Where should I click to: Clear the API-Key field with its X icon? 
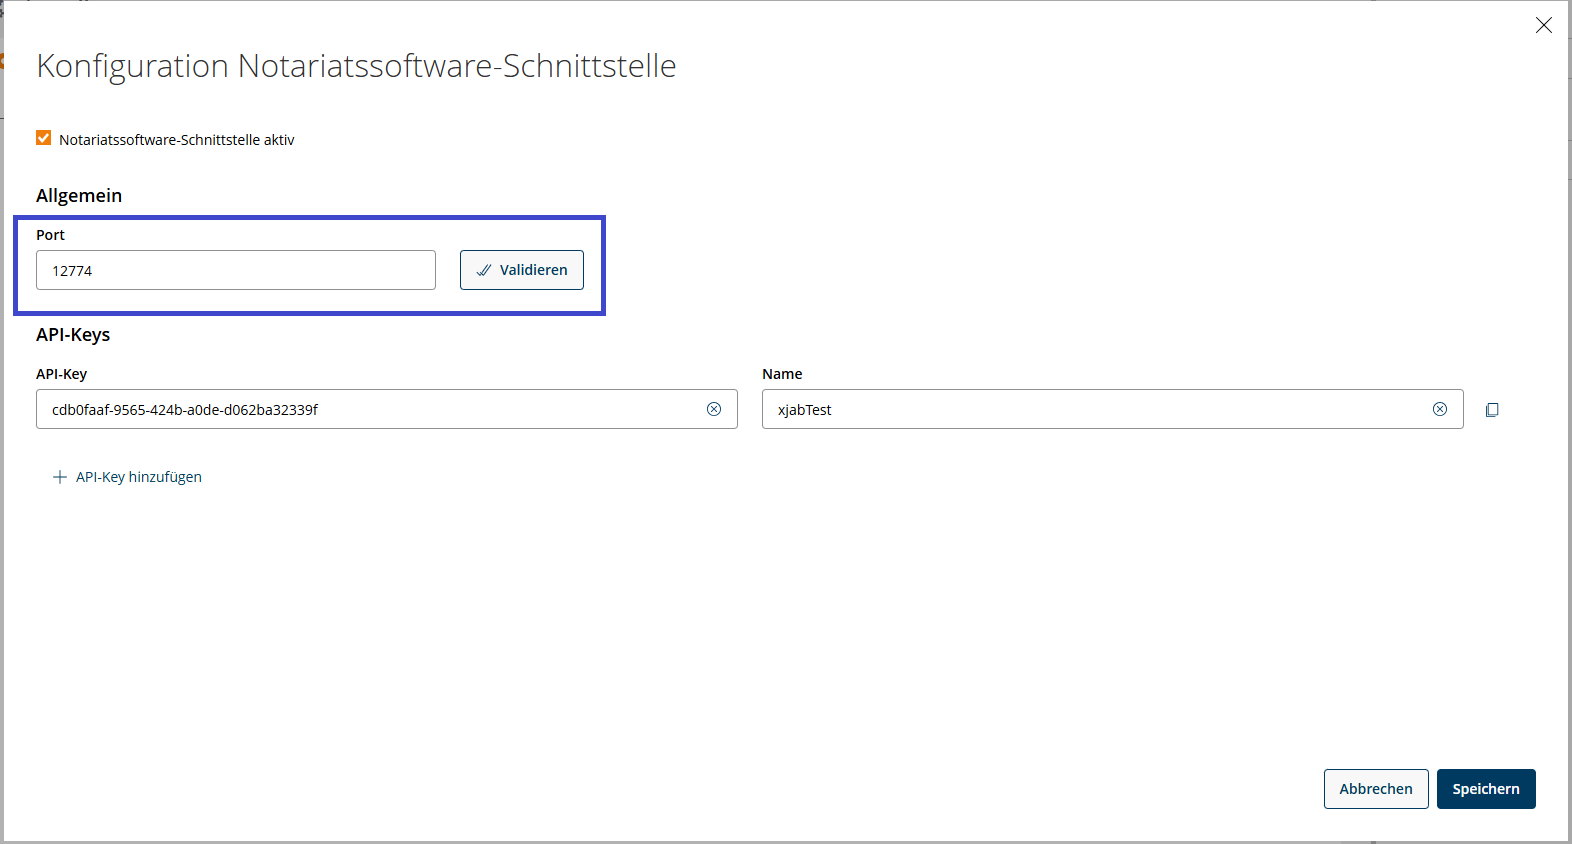click(x=714, y=409)
